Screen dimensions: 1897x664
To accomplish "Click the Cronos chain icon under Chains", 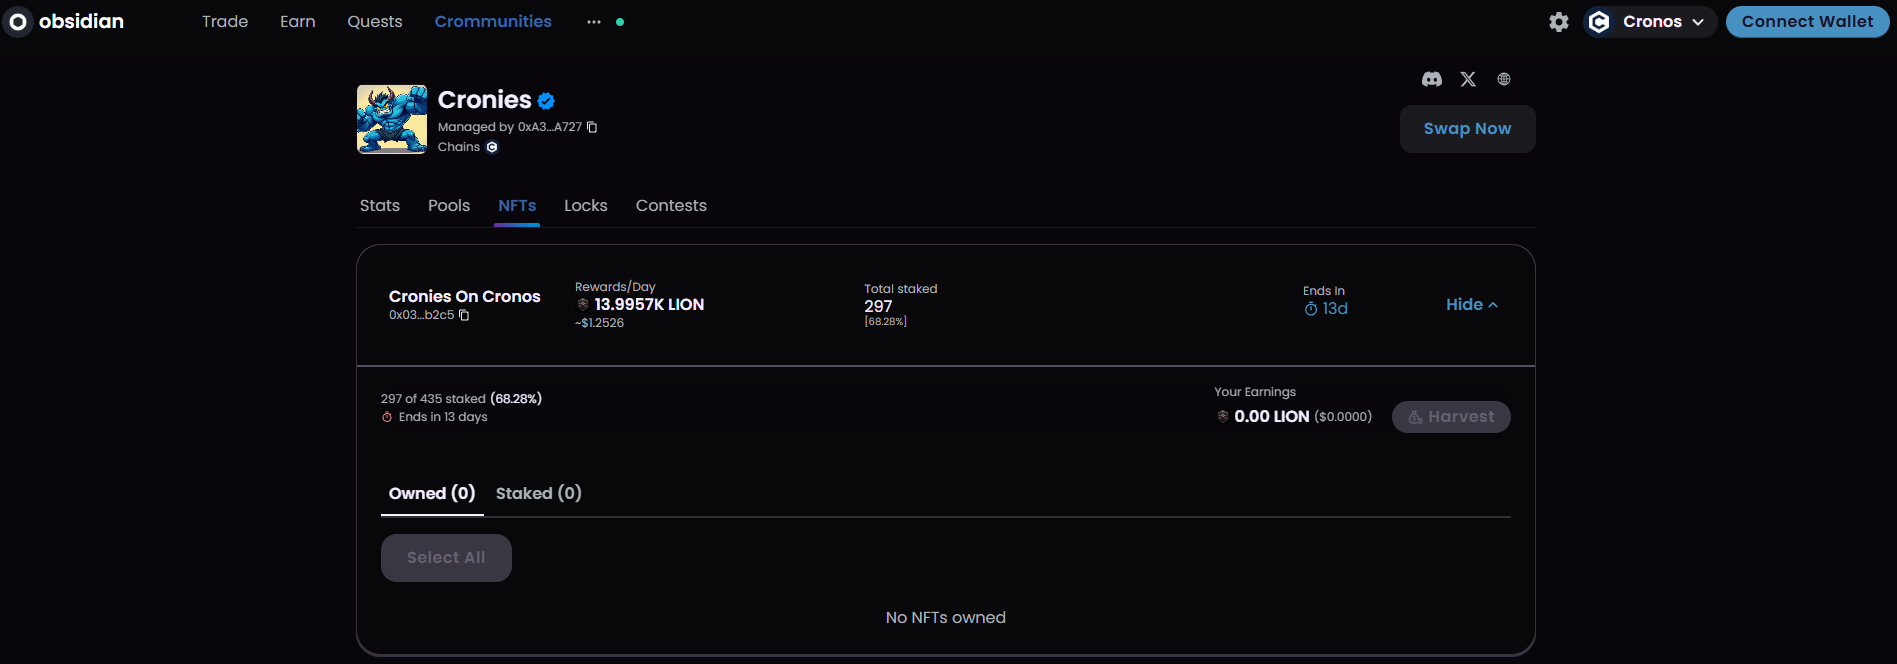I will (x=492, y=147).
